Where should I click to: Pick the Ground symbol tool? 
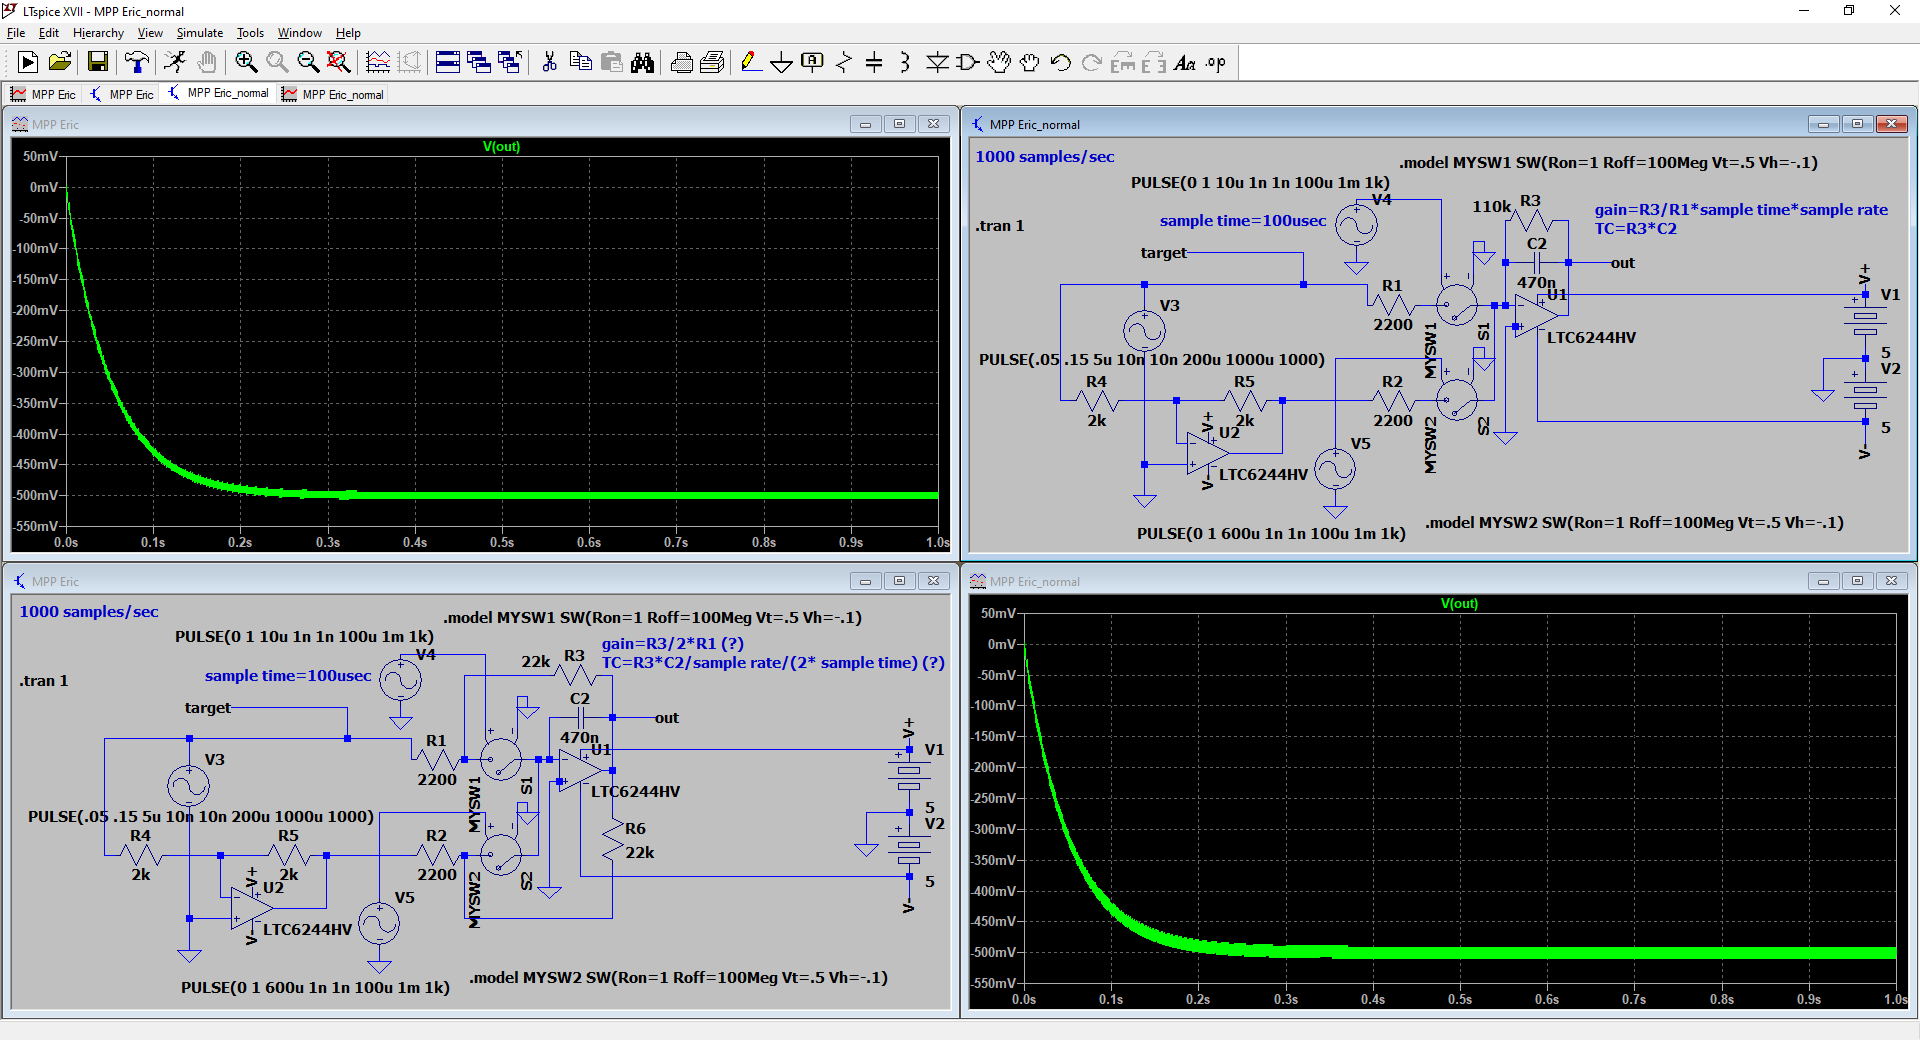coord(781,63)
